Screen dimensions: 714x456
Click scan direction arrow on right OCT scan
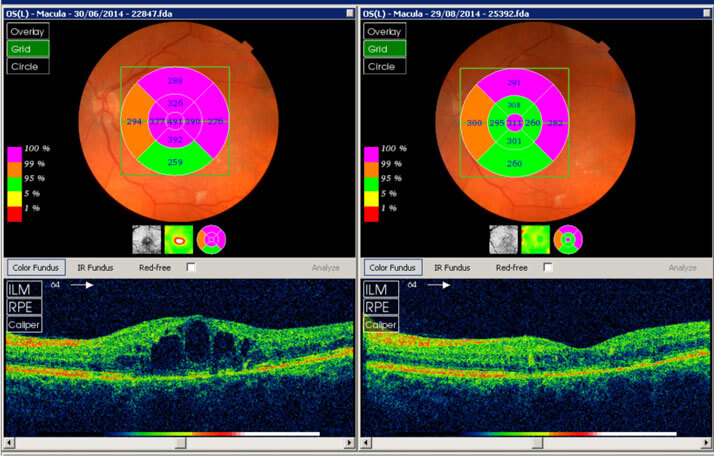(439, 285)
